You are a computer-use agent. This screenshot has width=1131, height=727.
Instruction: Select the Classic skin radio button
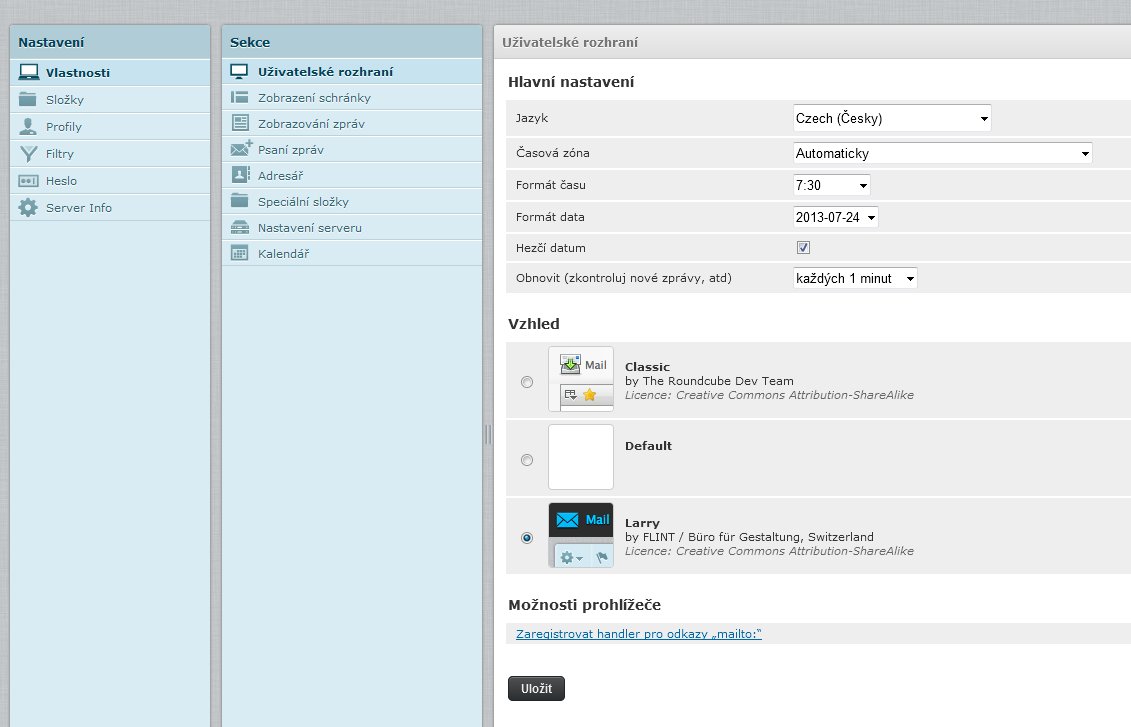(527, 382)
